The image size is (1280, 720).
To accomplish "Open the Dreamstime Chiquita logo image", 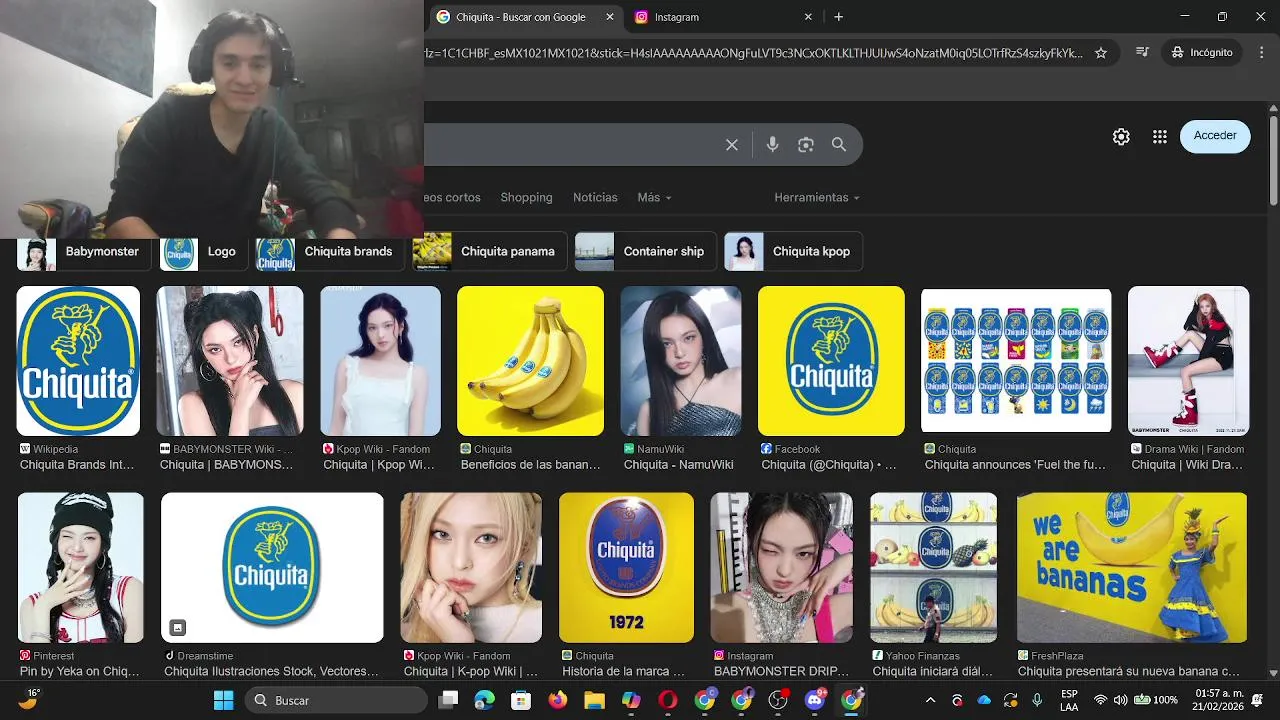I will 272,567.
